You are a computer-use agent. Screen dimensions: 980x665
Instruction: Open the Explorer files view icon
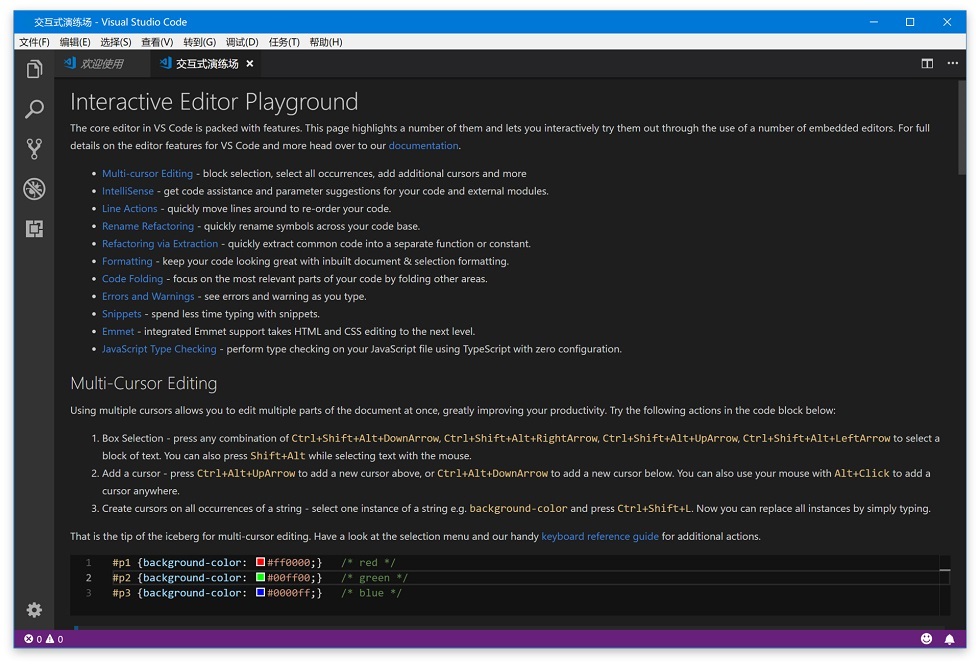click(34, 69)
